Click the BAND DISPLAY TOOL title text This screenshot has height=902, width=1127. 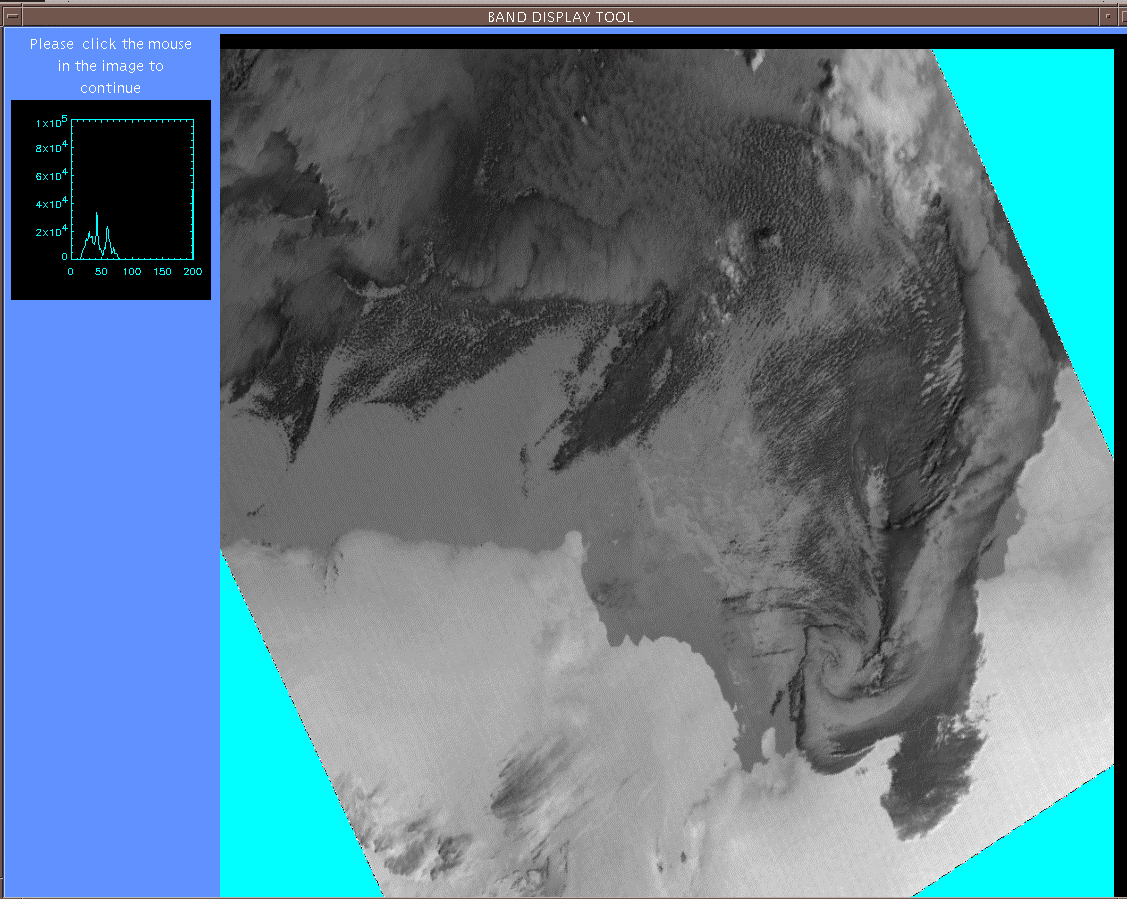coord(560,16)
